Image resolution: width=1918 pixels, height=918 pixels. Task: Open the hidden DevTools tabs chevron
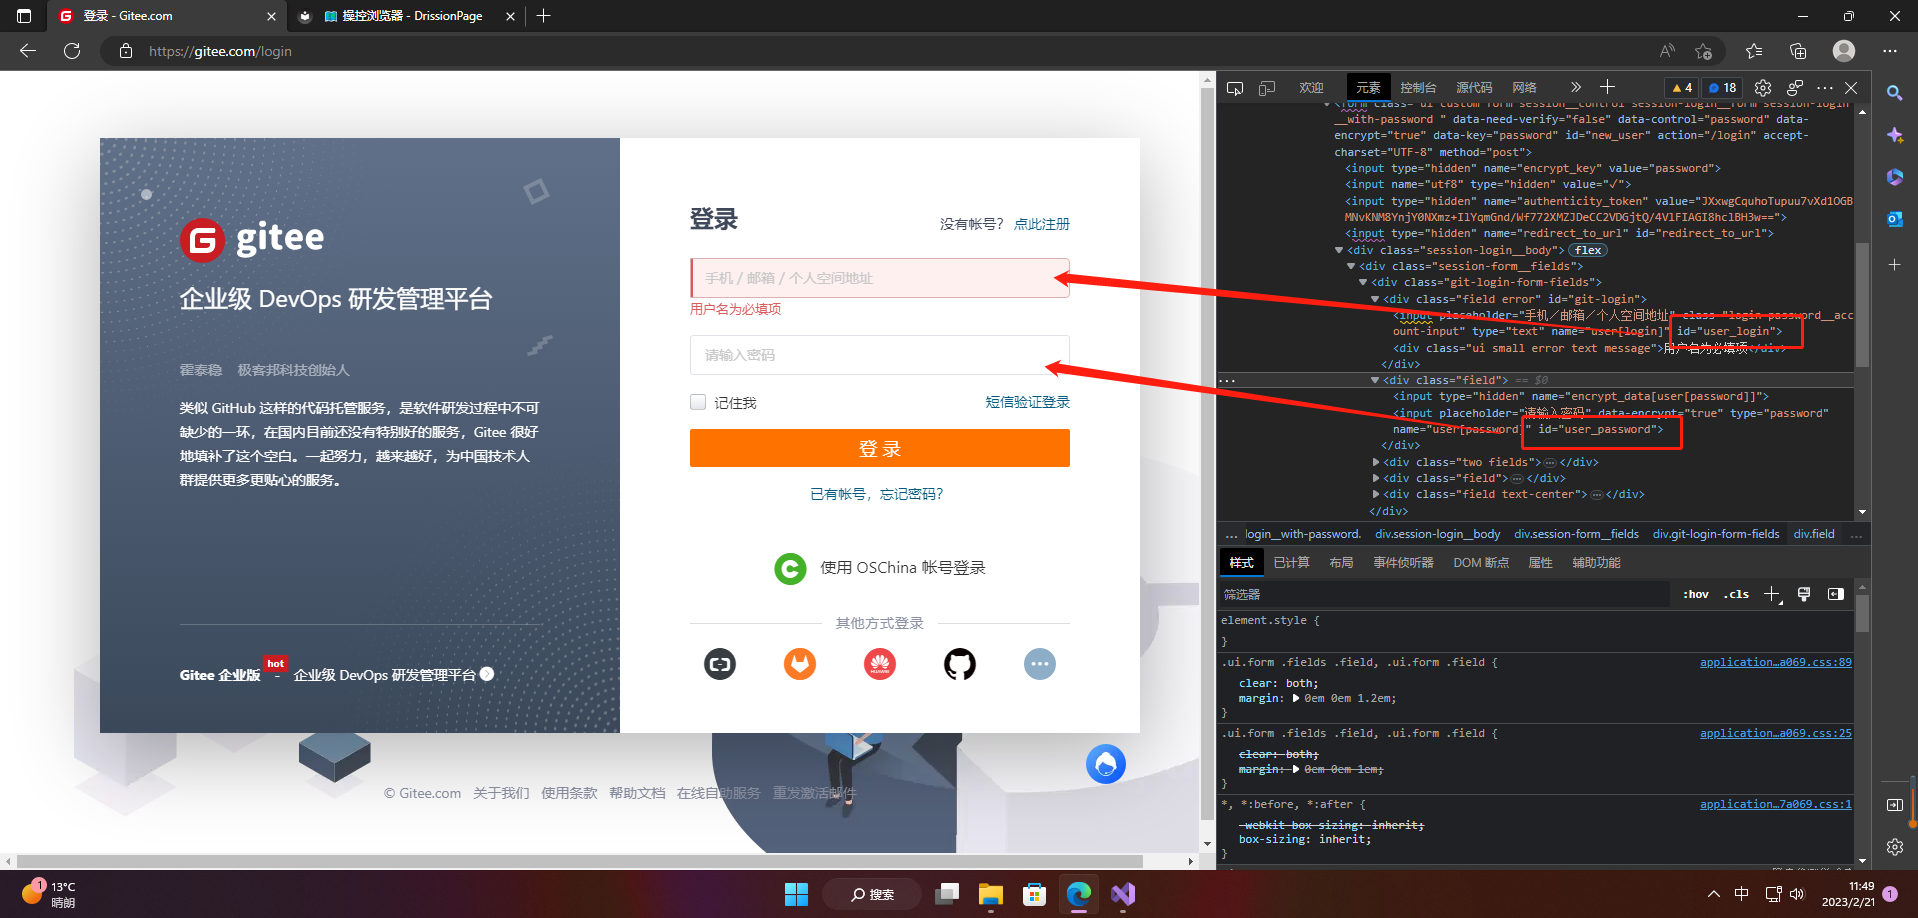pyautogui.click(x=1574, y=88)
